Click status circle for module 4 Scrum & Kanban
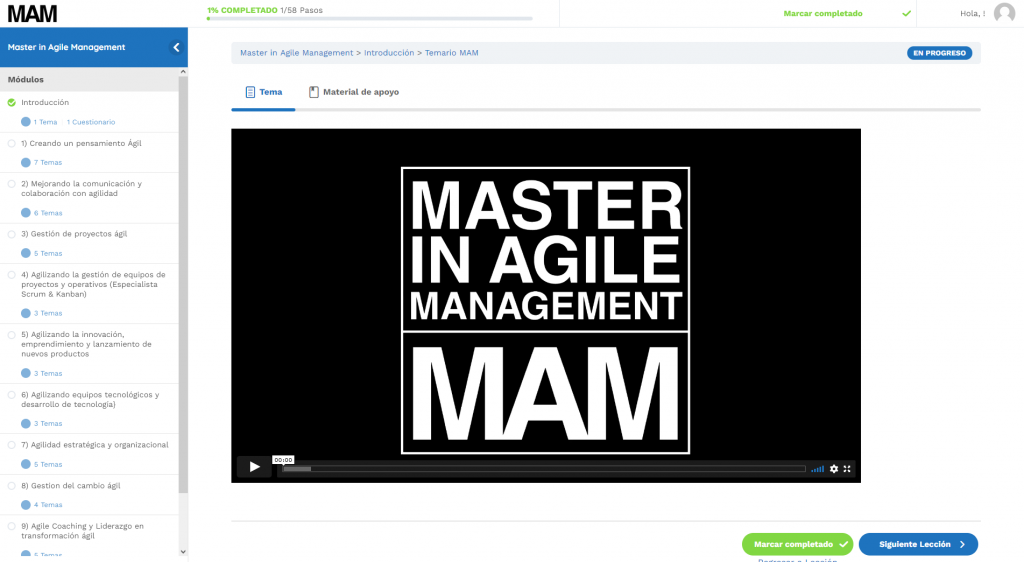 click(12, 275)
